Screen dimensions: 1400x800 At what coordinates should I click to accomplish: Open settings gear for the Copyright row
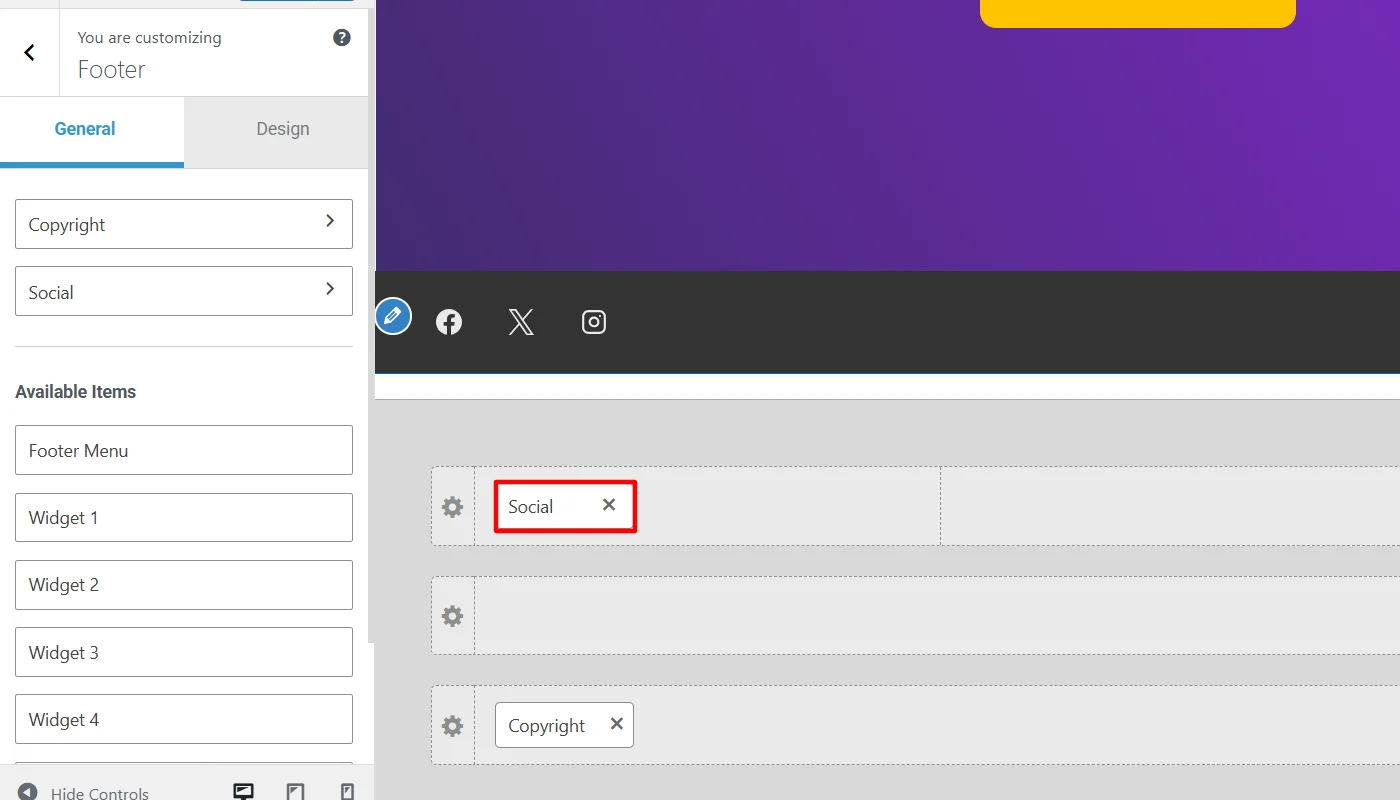click(453, 726)
